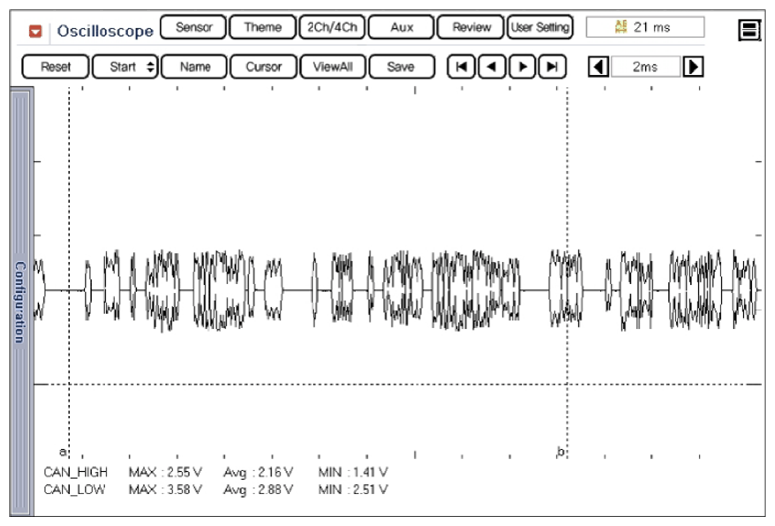
Task: Open the panel menu icon at top right
Action: point(749,31)
